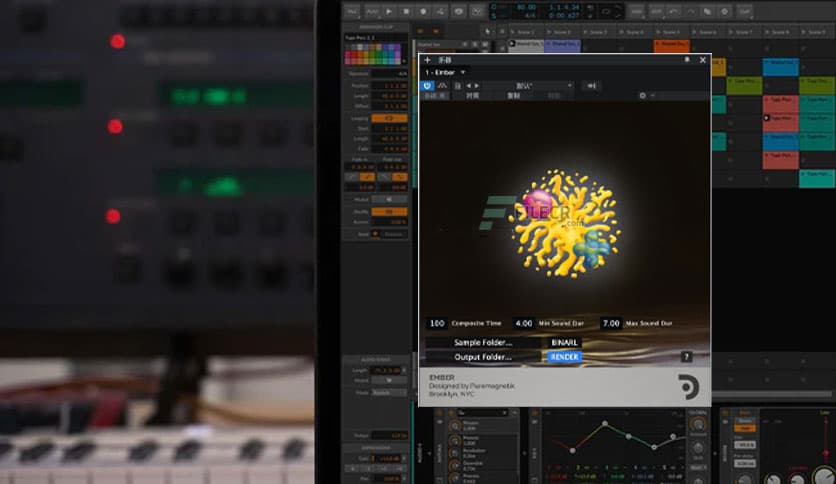The image size is (836, 484).
Task: Select the Scene 1 header
Action: point(524,32)
